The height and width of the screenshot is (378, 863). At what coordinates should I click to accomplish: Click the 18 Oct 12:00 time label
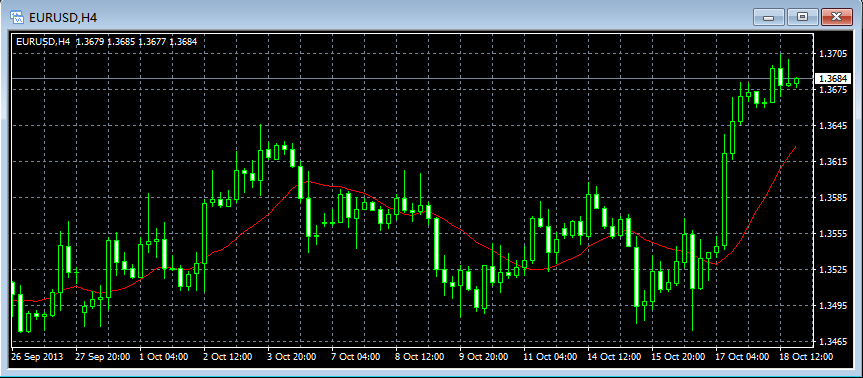click(x=807, y=357)
